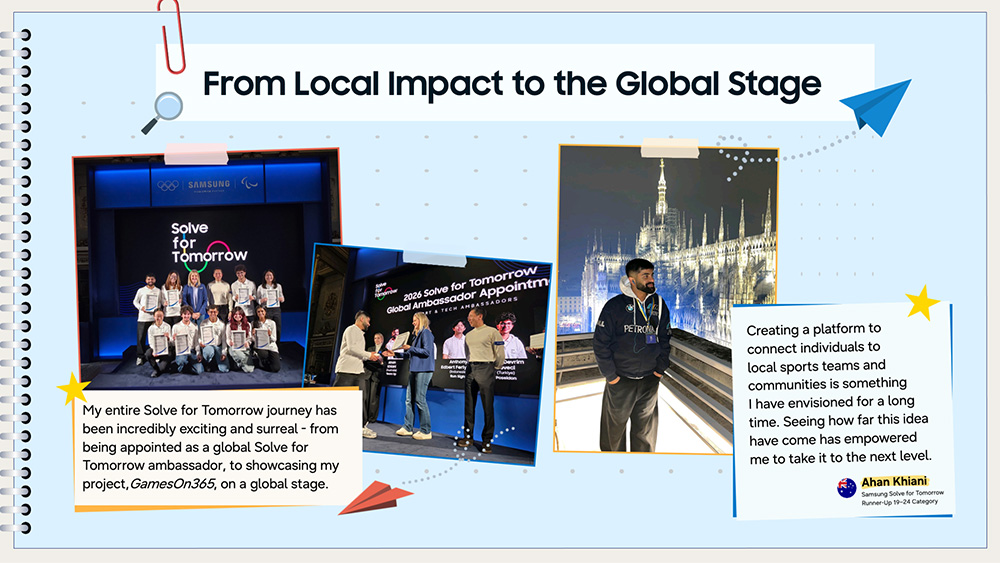Click the yellow star beside journey caption
The image size is (1000, 563).
click(73, 388)
